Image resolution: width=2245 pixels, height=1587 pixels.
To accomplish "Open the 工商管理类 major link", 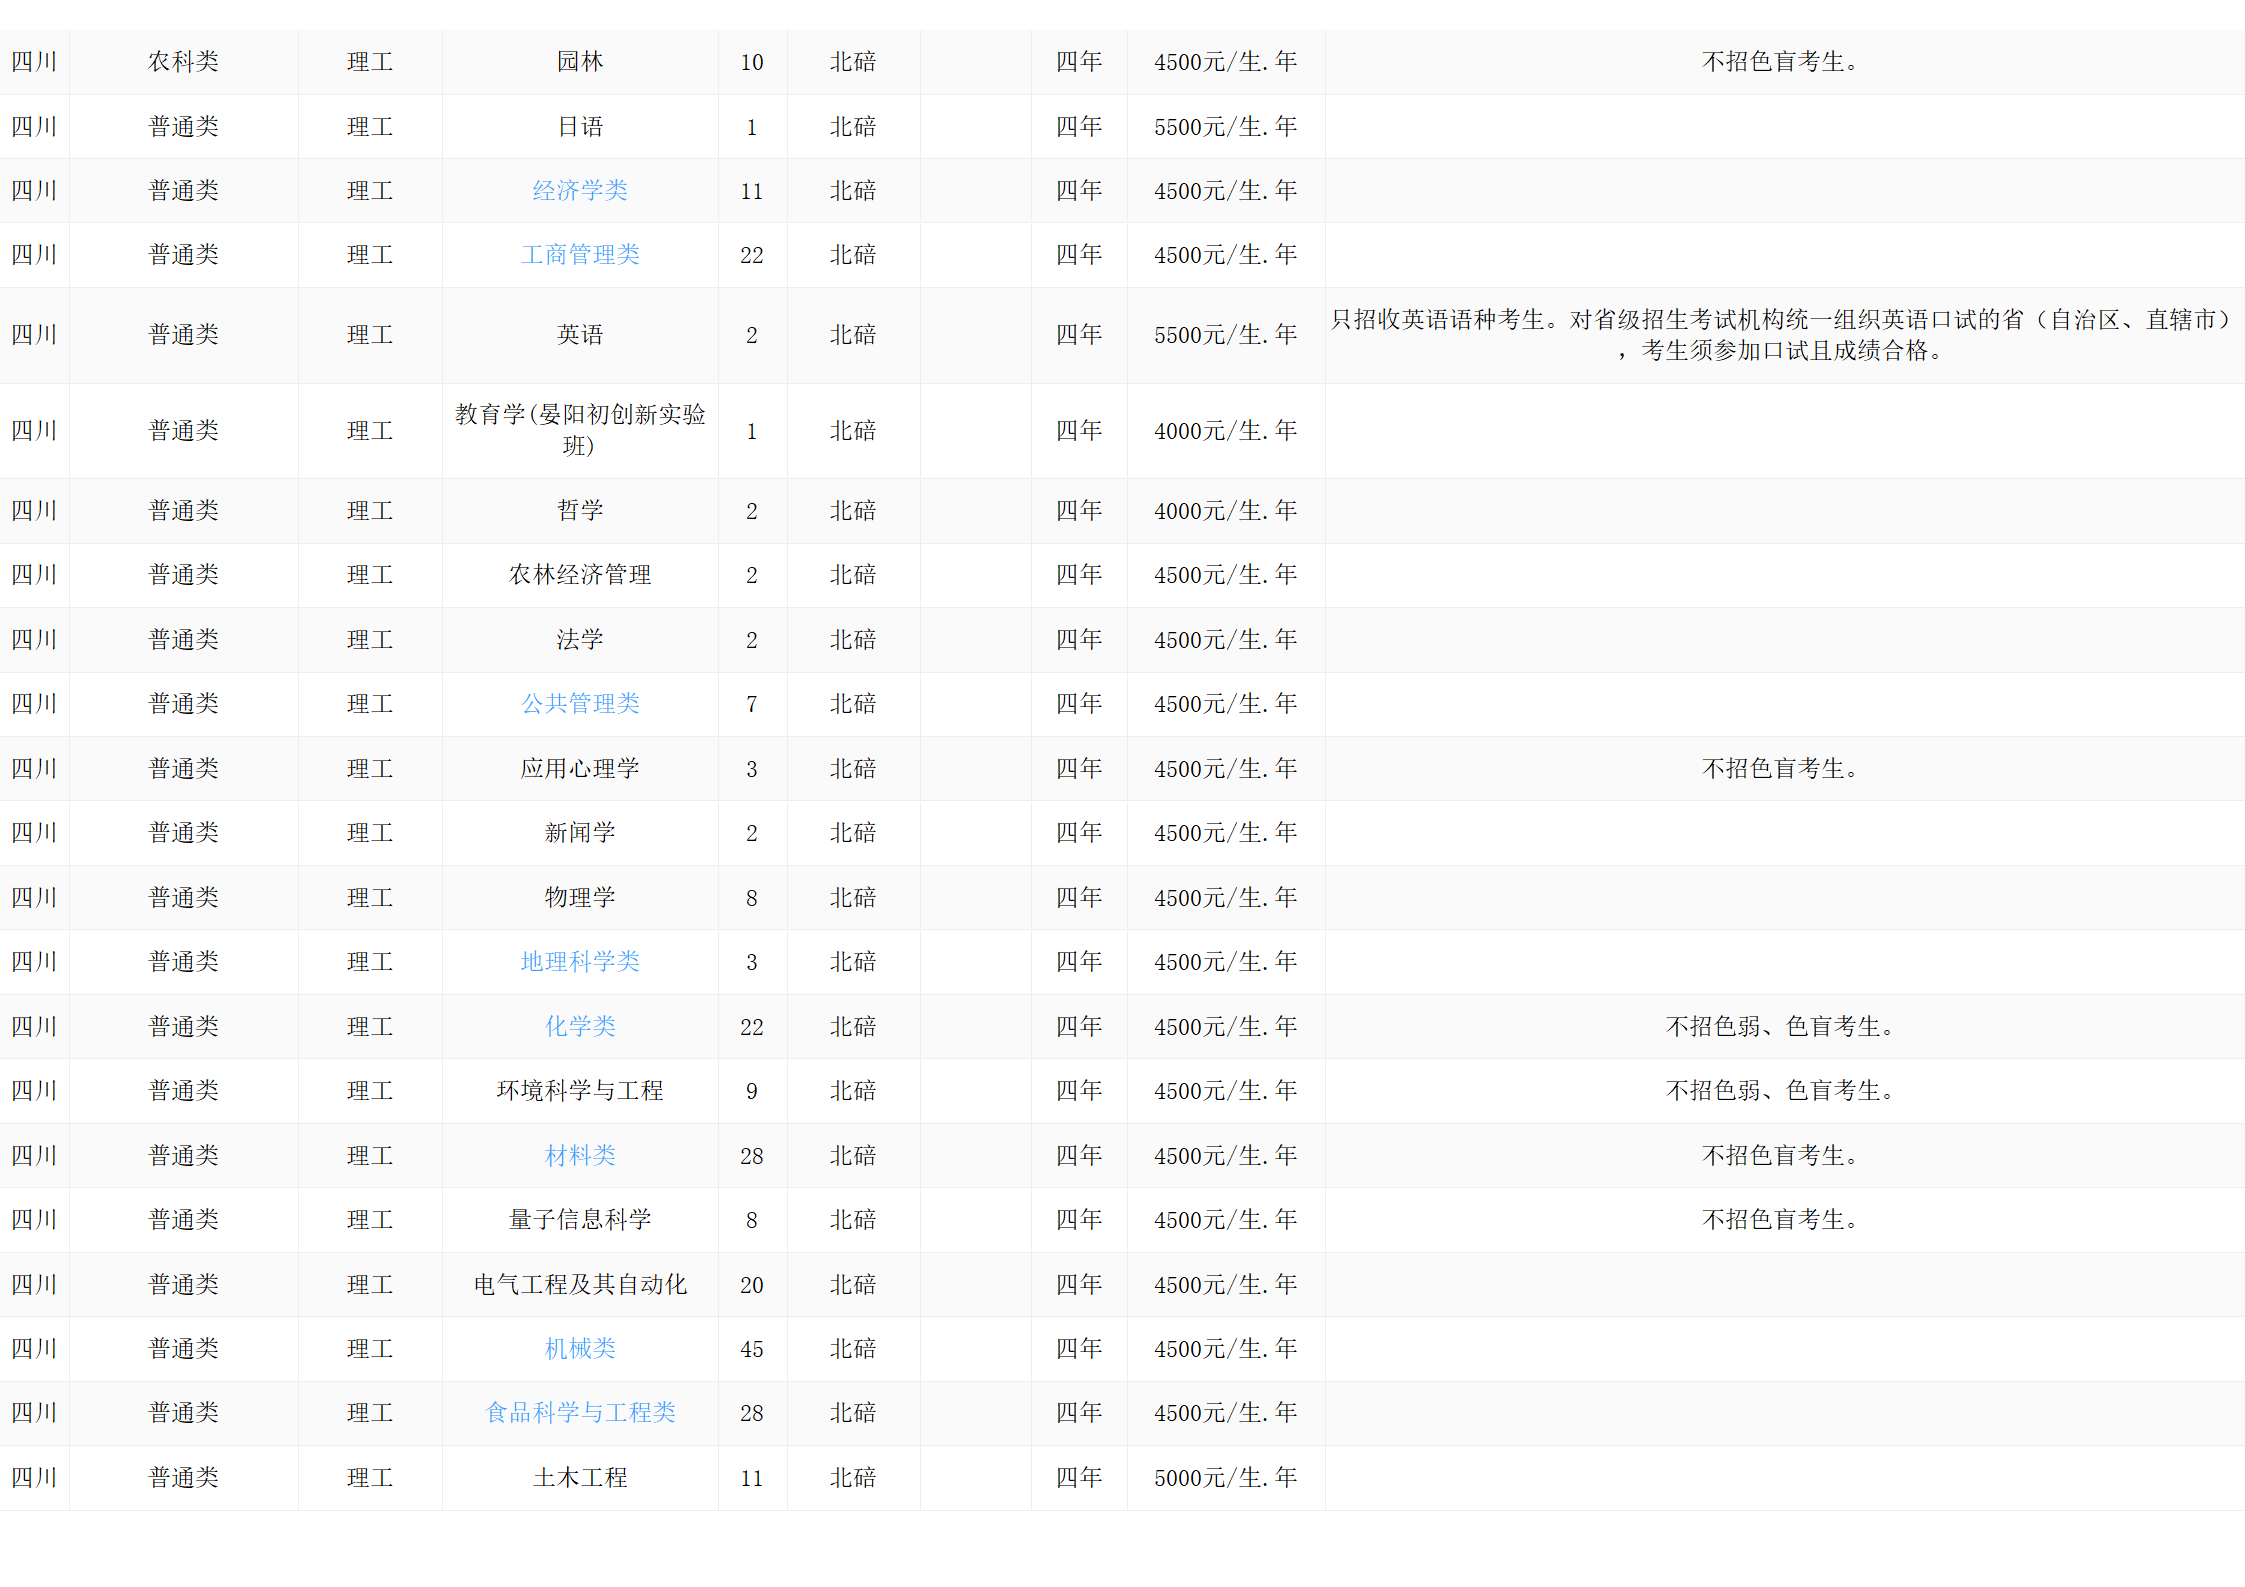I will tap(580, 255).
